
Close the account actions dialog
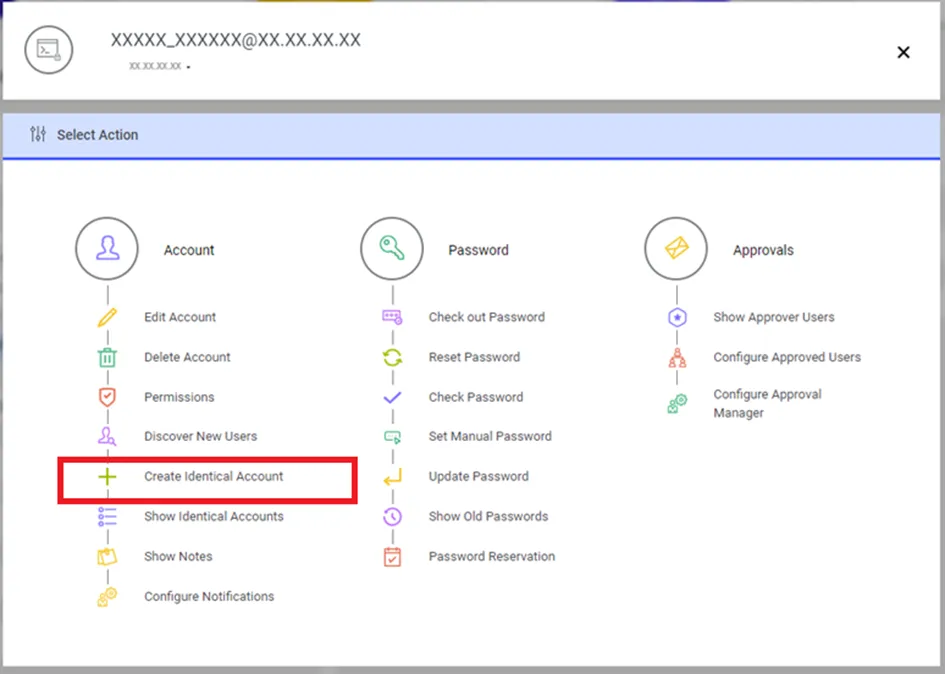[903, 52]
